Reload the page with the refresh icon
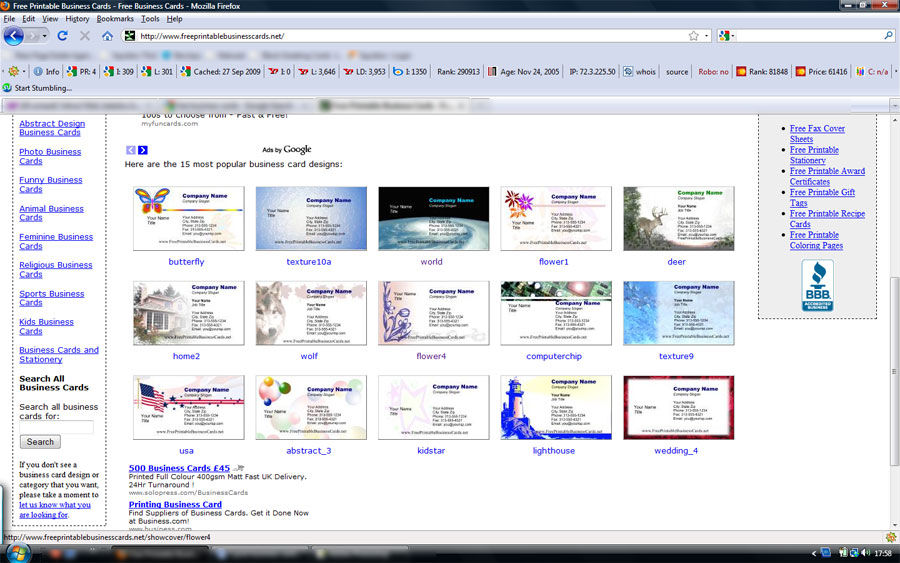 [x=62, y=36]
